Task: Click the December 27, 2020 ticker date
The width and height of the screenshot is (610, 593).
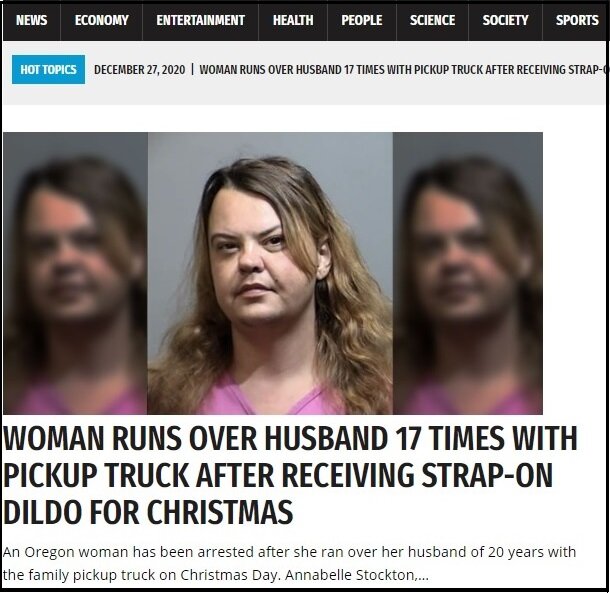Action: pyautogui.click(x=140, y=70)
